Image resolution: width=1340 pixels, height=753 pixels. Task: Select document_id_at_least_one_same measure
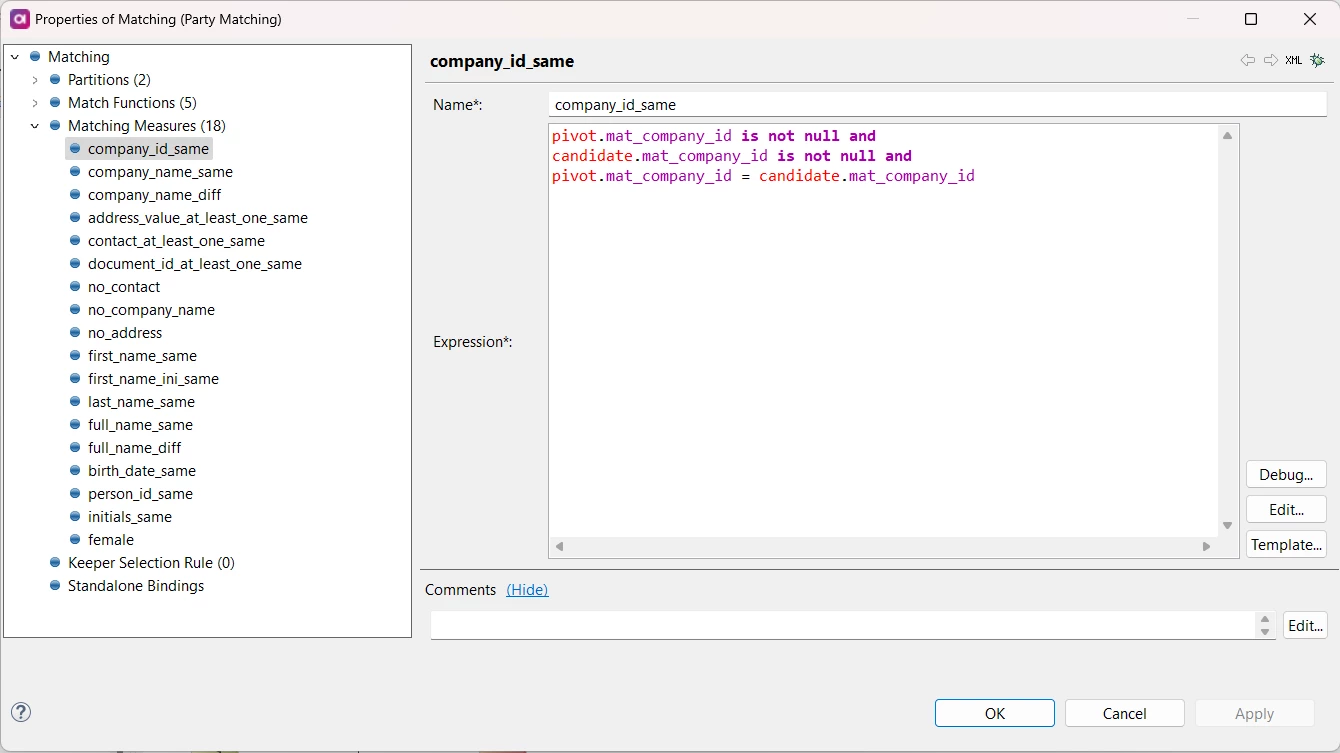point(195,264)
